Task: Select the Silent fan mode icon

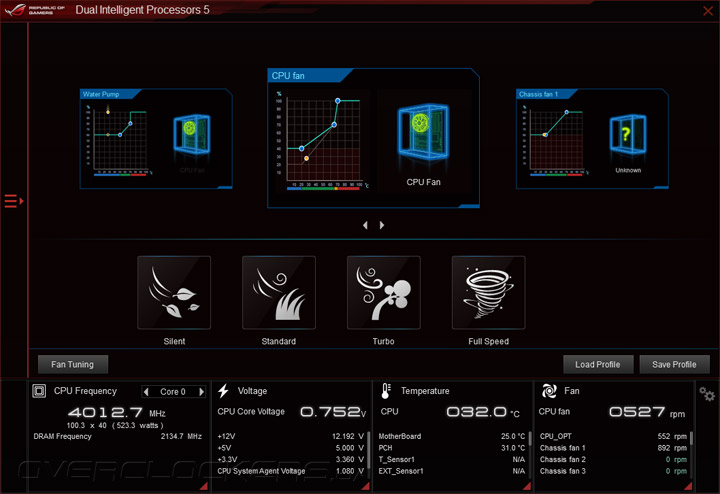Action: click(174, 292)
